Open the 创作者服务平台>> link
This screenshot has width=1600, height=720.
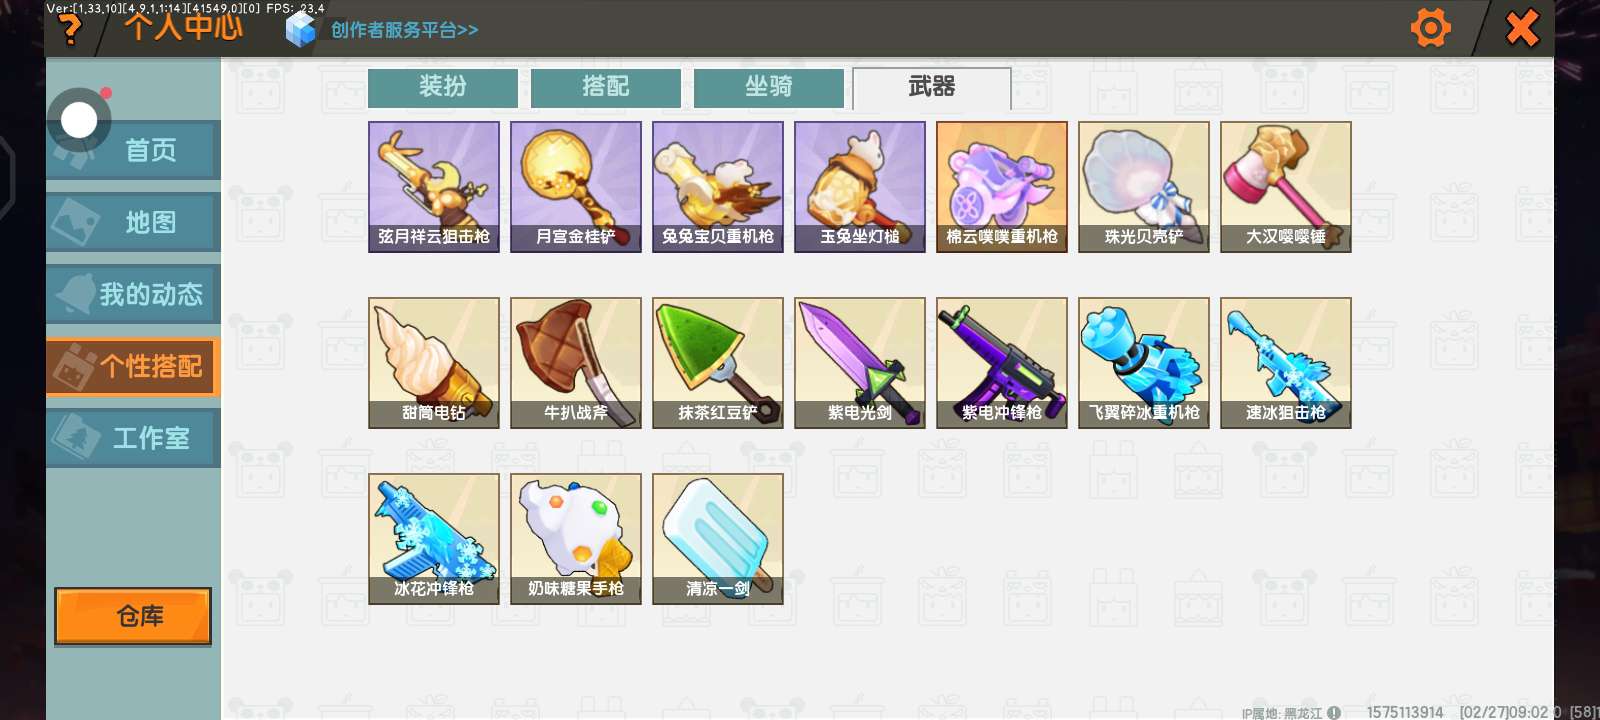pos(404,30)
